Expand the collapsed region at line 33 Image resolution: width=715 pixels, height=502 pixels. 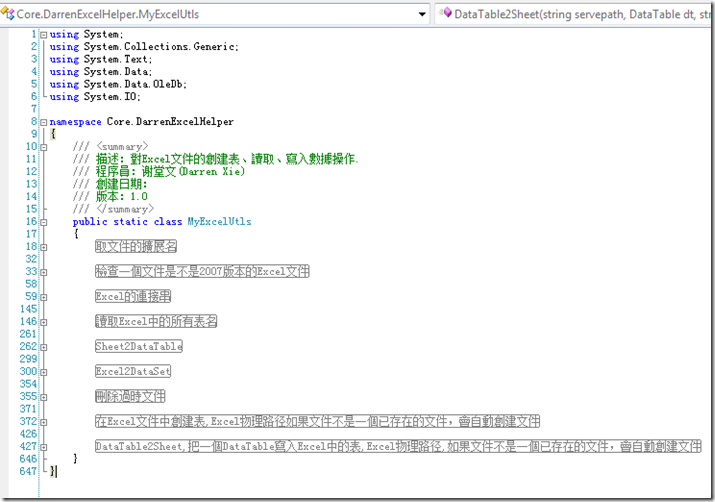click(x=44, y=272)
